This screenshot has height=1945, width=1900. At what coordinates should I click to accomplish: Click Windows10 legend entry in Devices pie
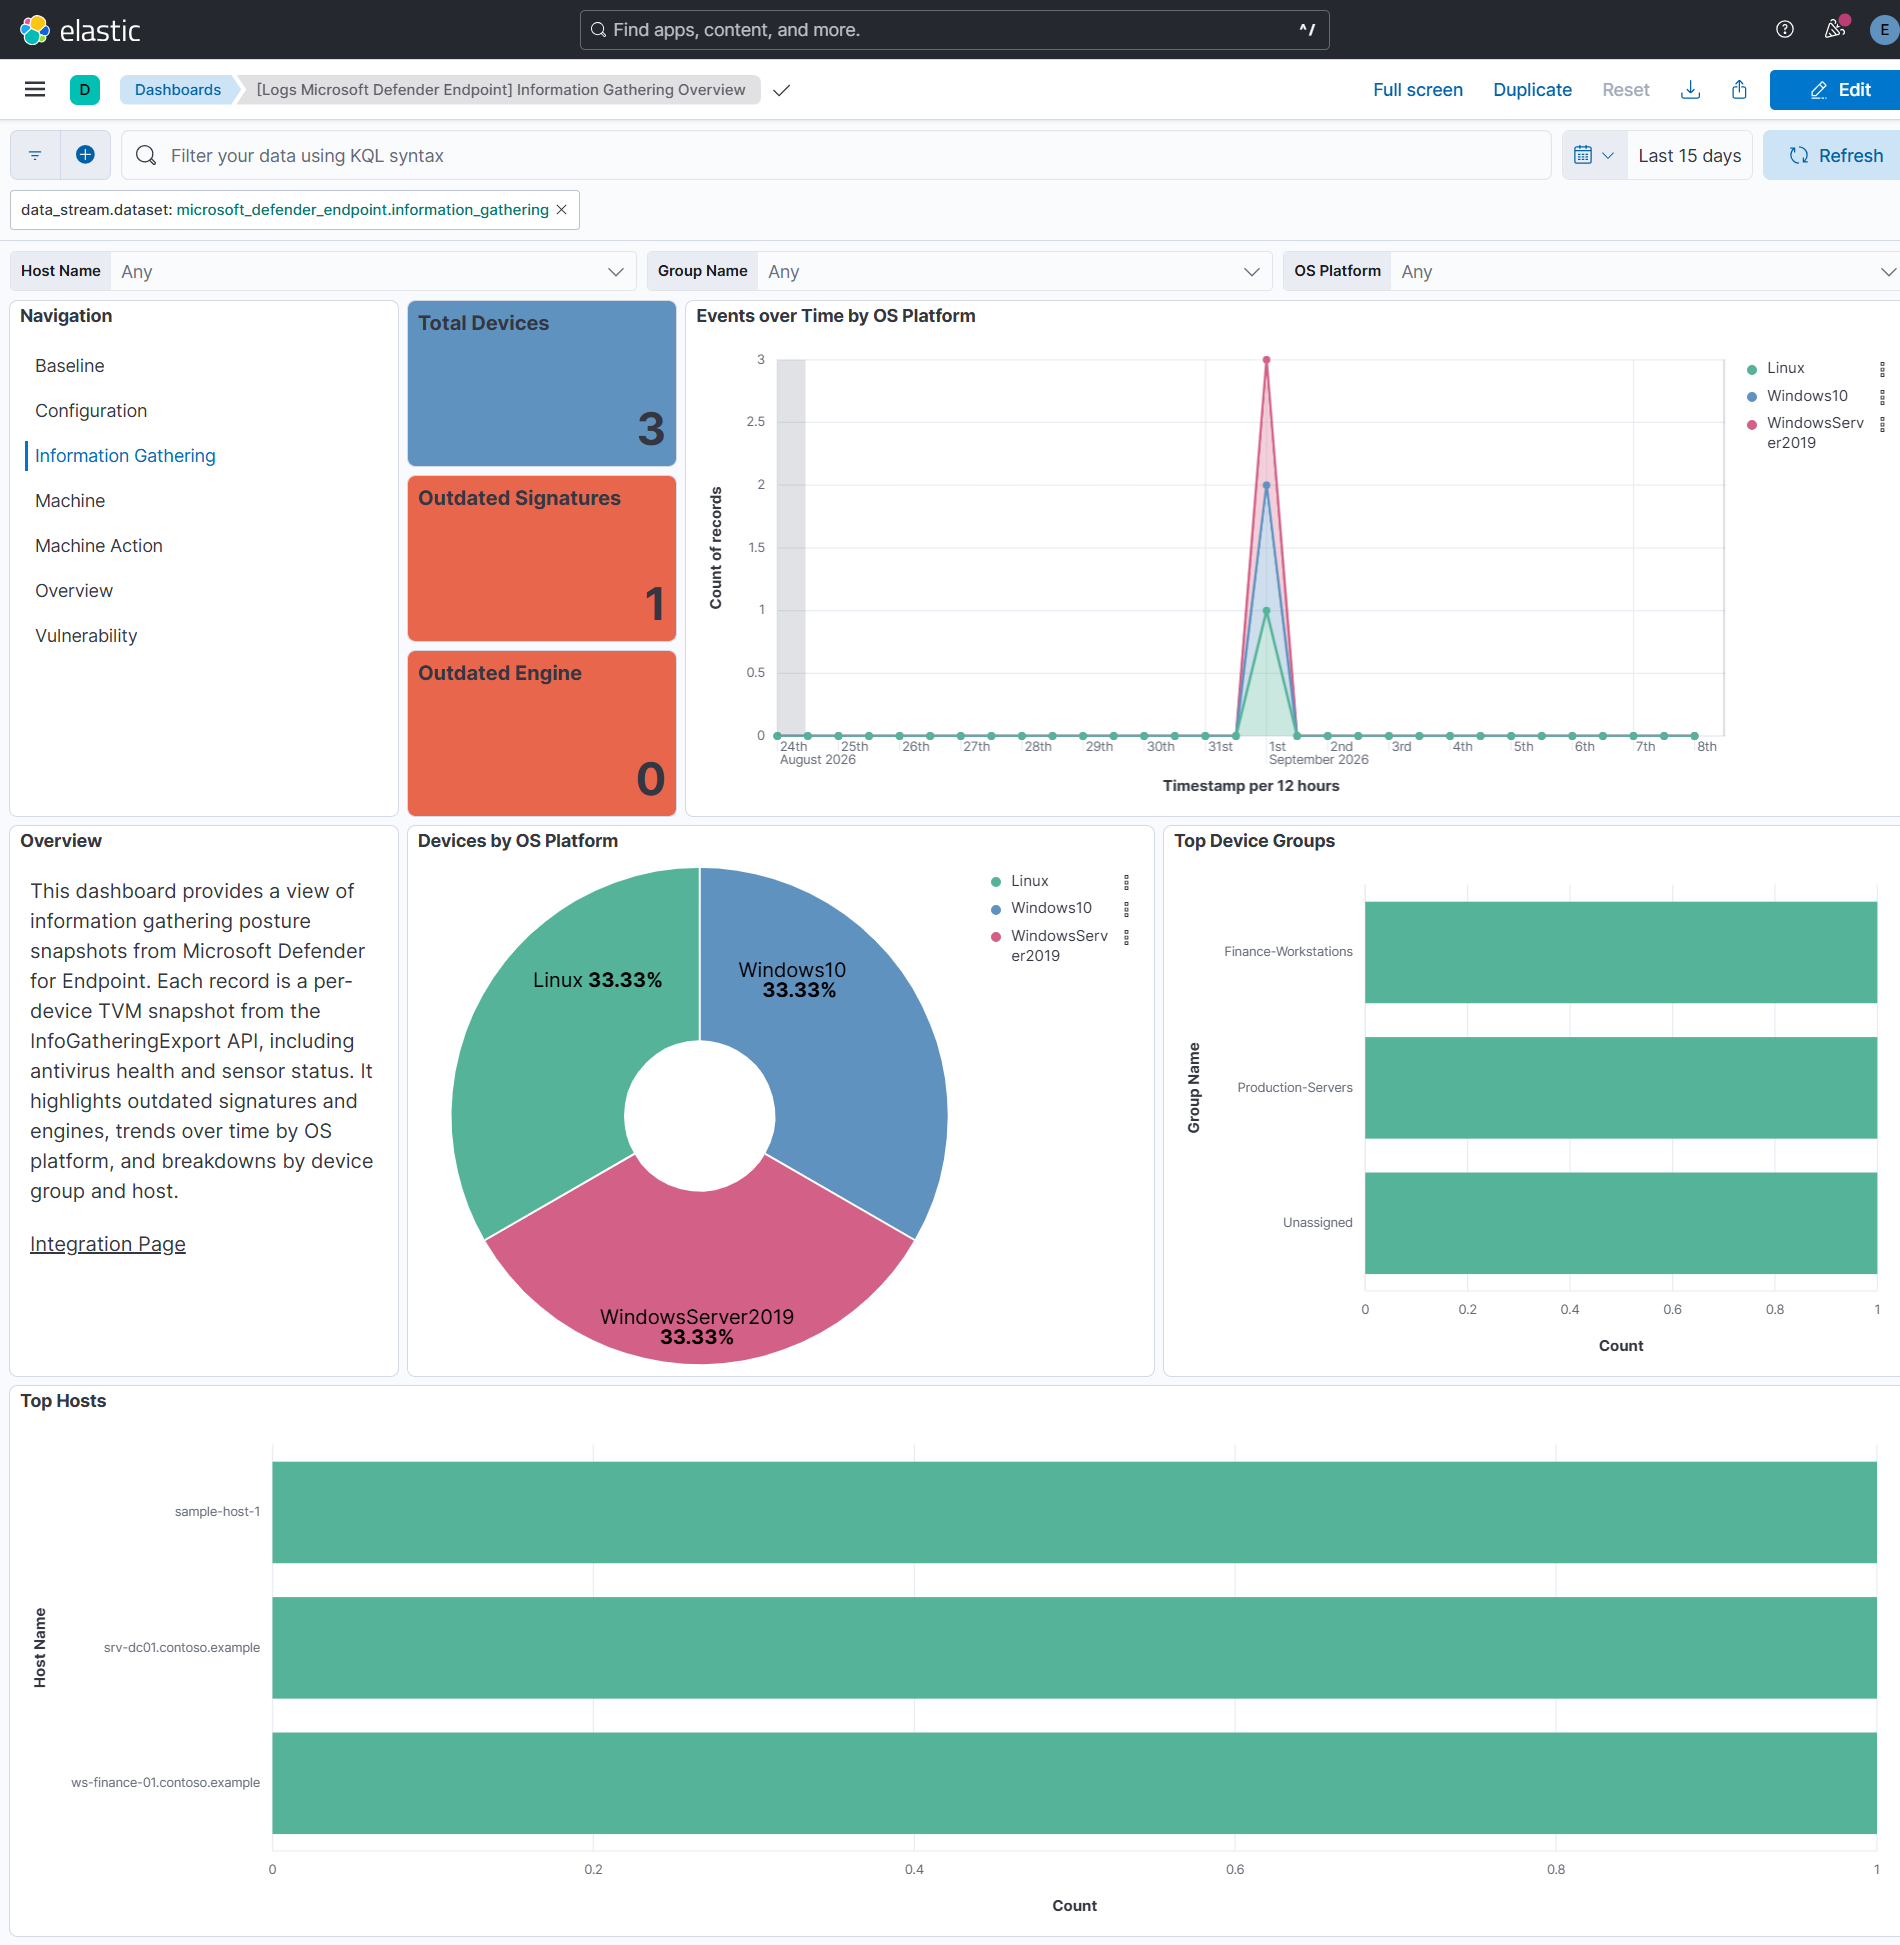coord(1051,908)
